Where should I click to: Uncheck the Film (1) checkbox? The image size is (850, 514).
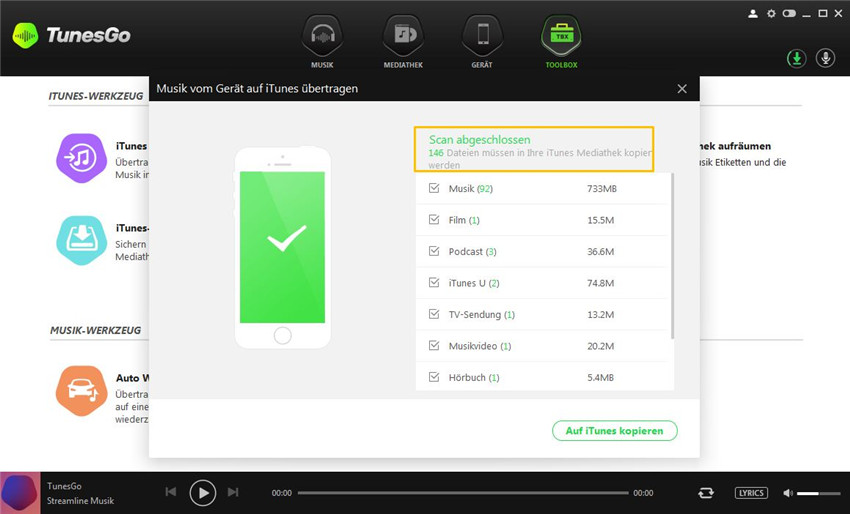pos(434,220)
